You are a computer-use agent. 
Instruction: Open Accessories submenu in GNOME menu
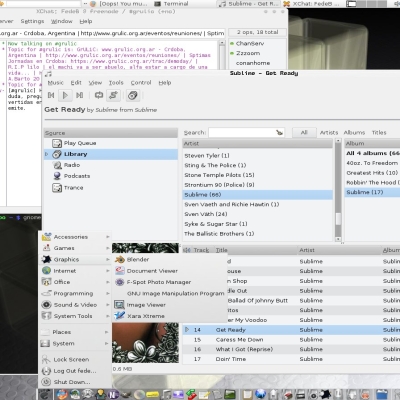pyautogui.click(x=75, y=237)
